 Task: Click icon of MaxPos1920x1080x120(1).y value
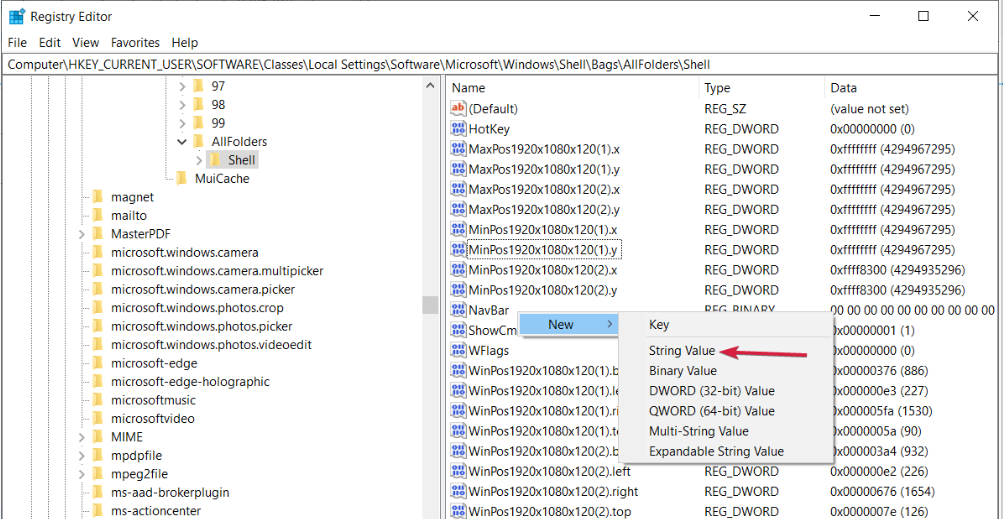point(459,169)
